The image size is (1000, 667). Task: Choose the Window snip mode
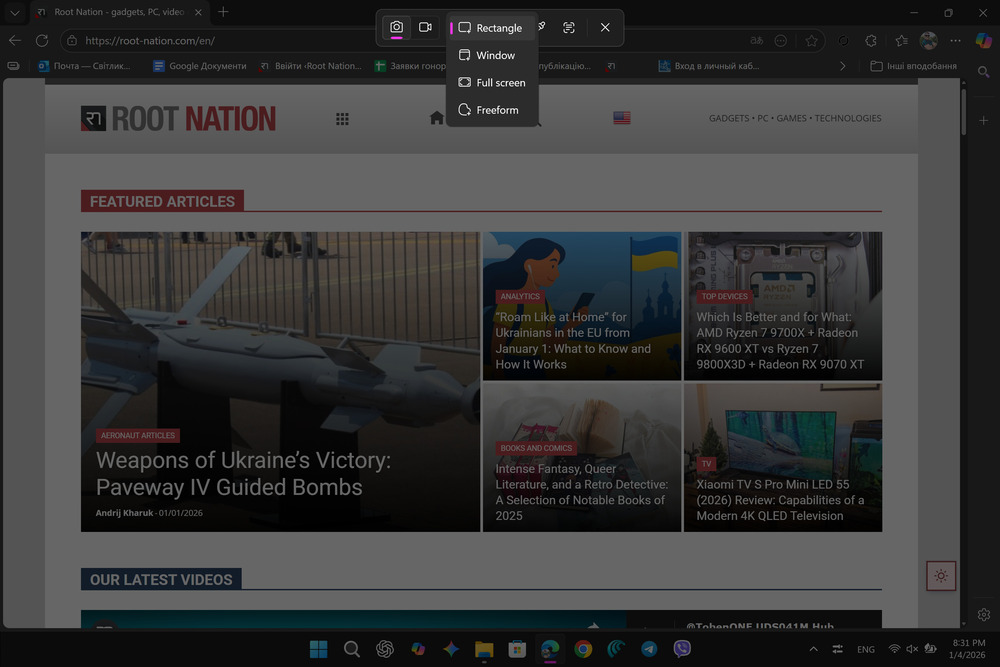492,55
